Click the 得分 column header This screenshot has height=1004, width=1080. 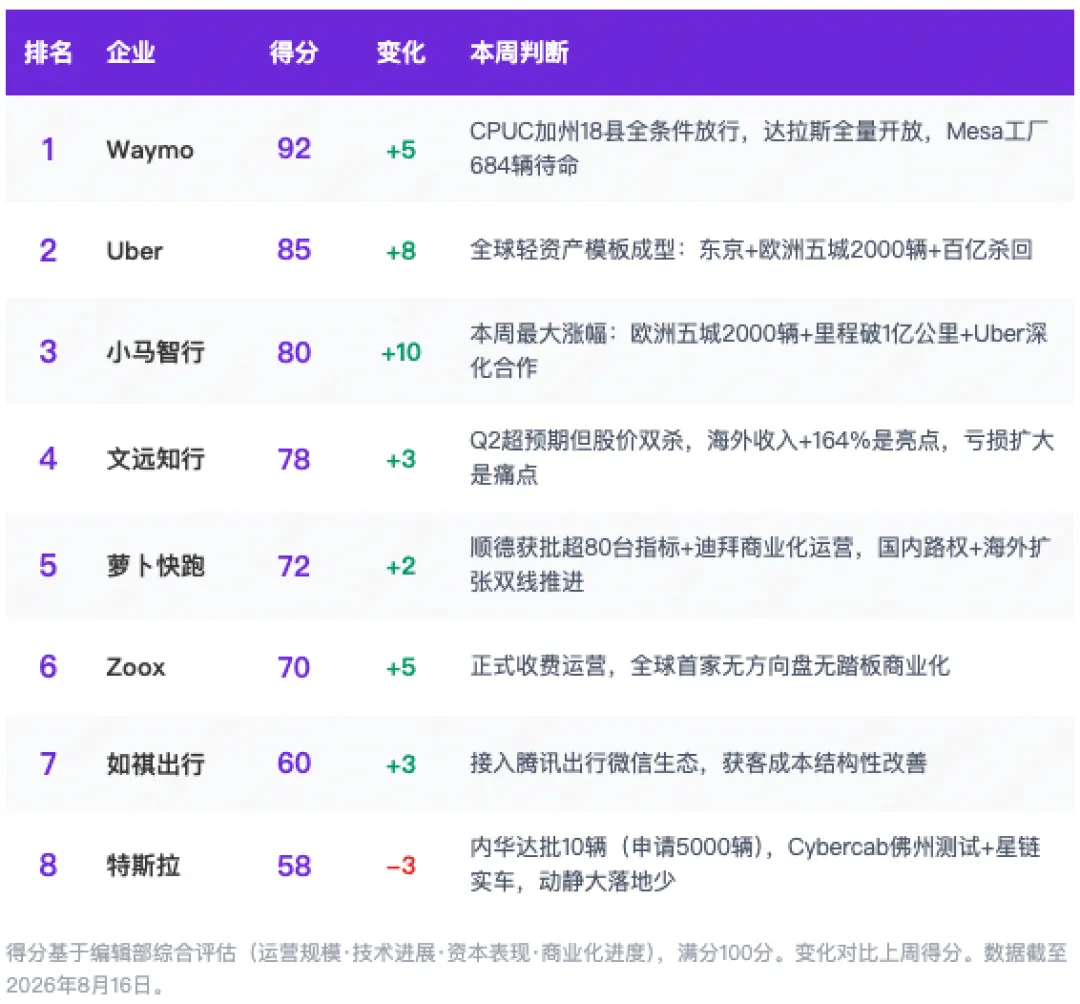tap(294, 52)
